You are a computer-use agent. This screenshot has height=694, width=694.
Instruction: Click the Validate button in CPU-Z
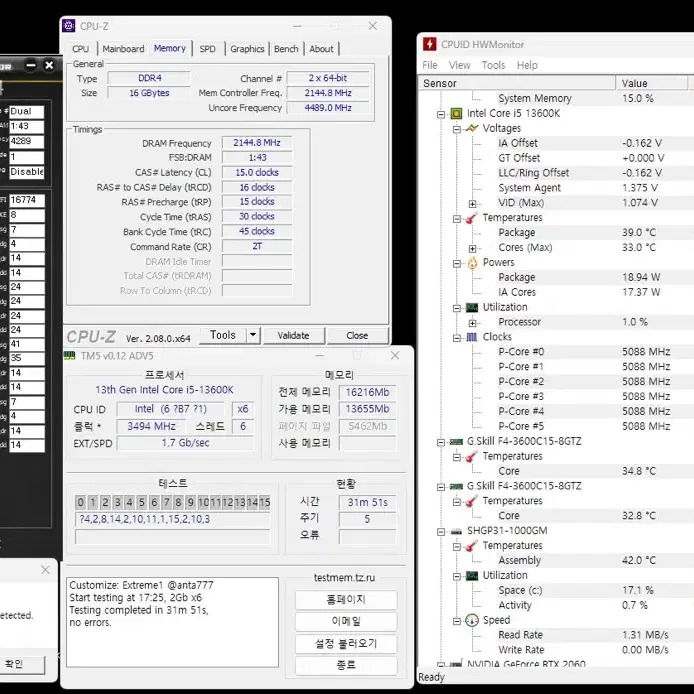click(293, 335)
